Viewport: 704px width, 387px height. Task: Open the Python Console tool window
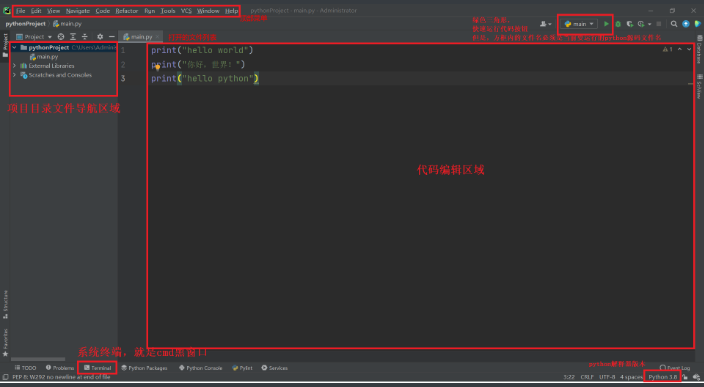pyautogui.click(x=200, y=368)
